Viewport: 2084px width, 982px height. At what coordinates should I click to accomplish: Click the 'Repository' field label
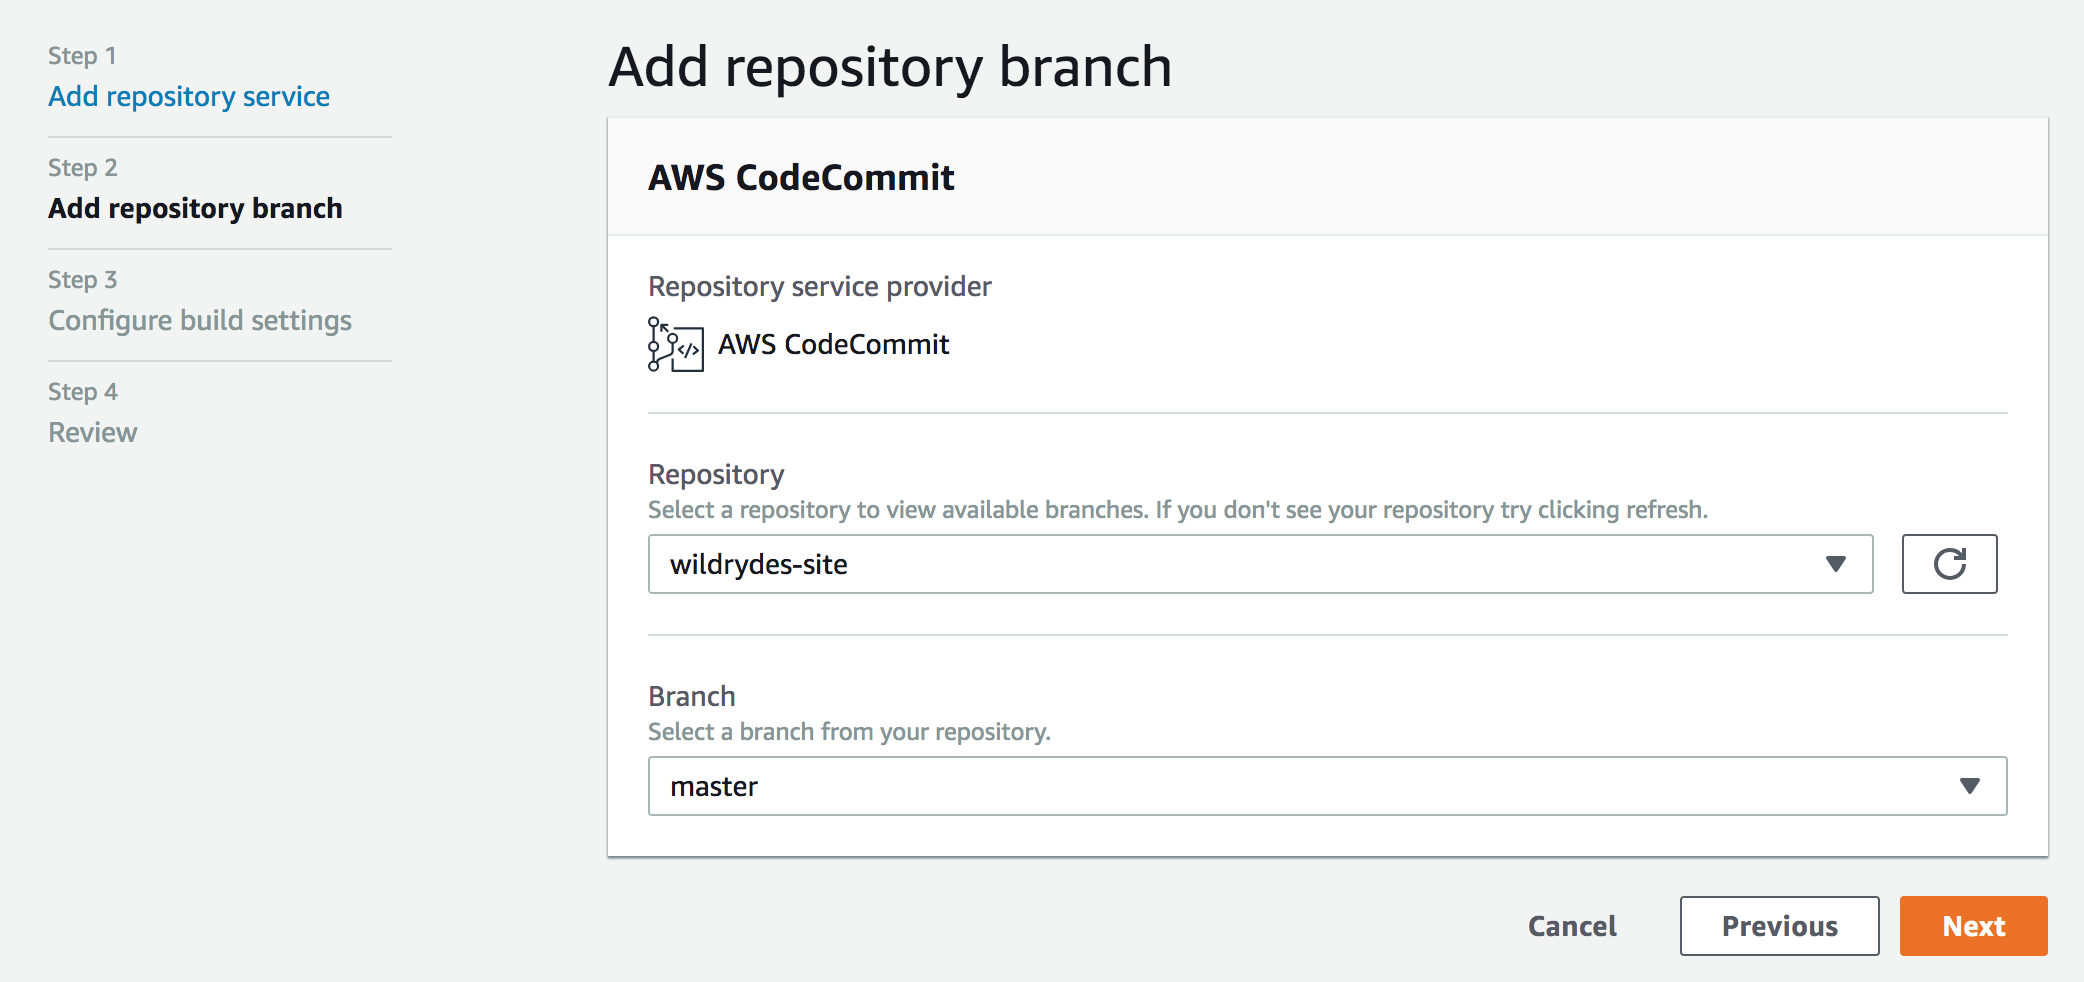point(716,474)
